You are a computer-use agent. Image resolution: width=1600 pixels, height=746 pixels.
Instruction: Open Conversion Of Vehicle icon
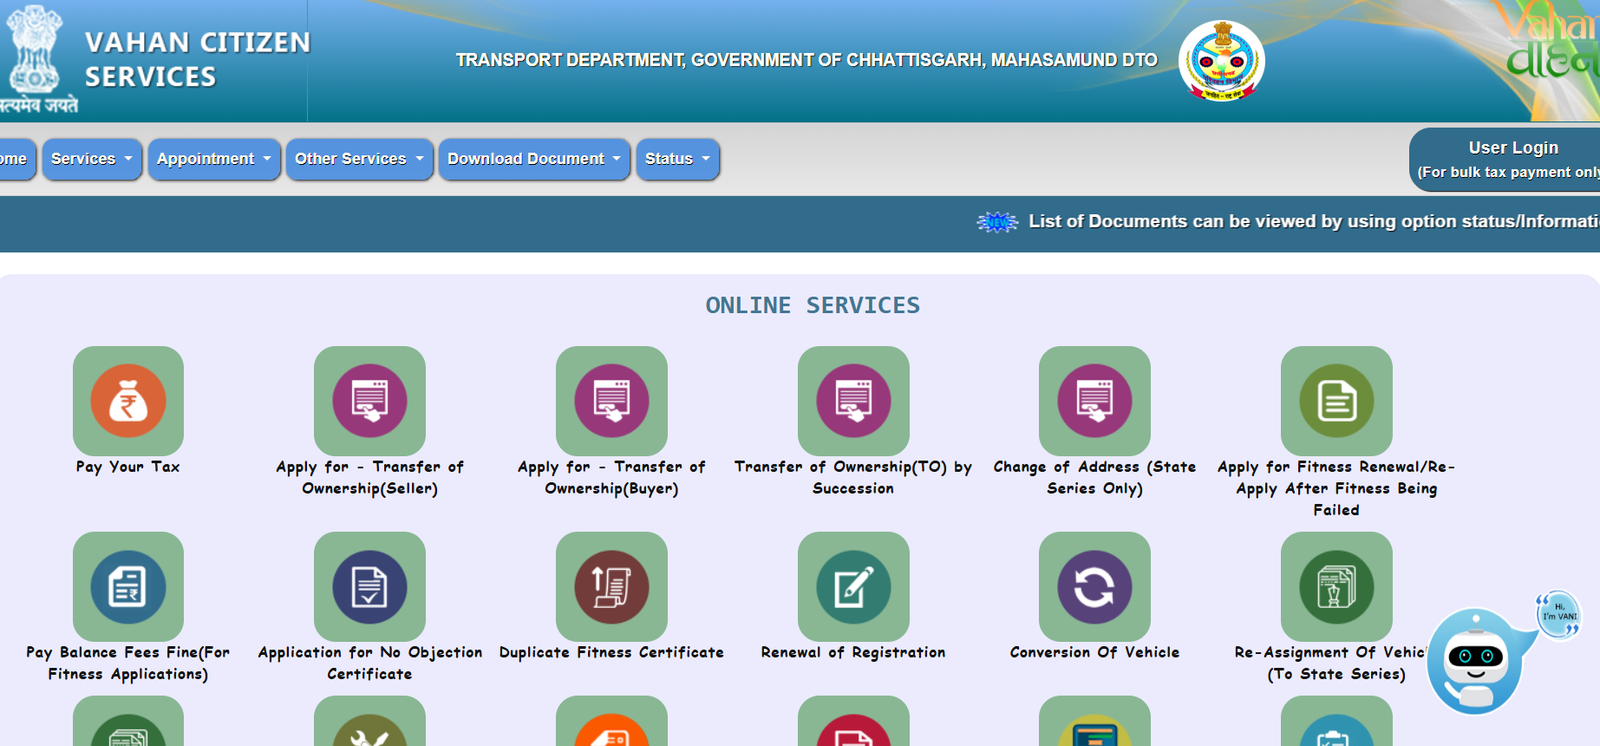click(1095, 587)
